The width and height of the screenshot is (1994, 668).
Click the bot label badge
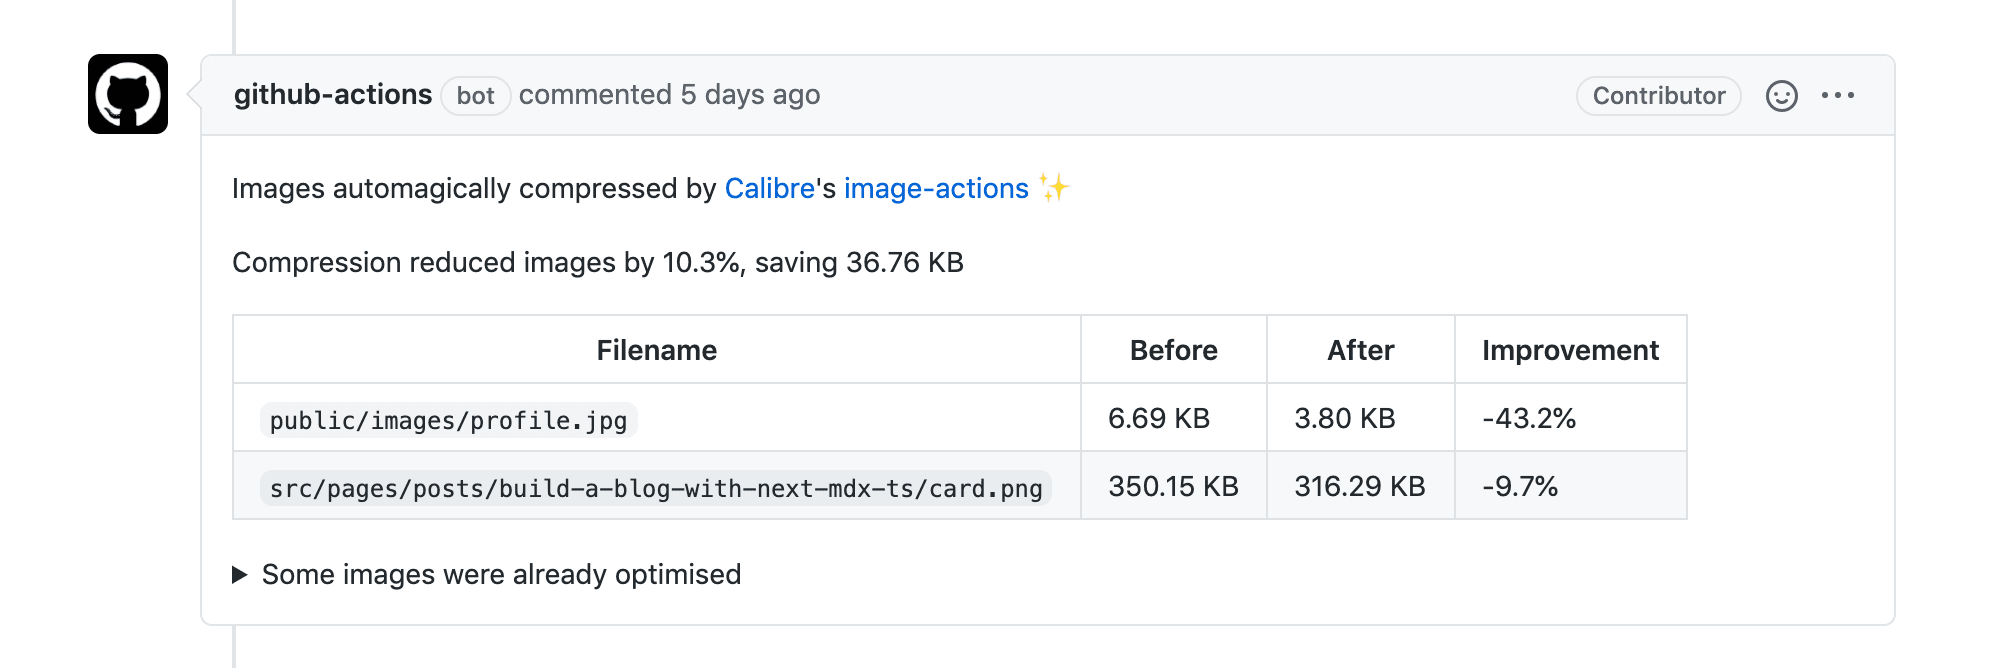(x=476, y=95)
